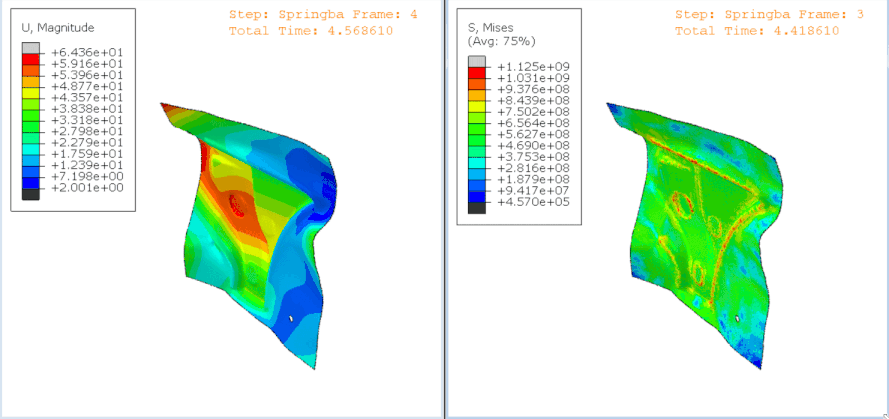889x419 pixels.
Task: Pick the bright yellow swatch in S Mises legend
Action: (477, 106)
